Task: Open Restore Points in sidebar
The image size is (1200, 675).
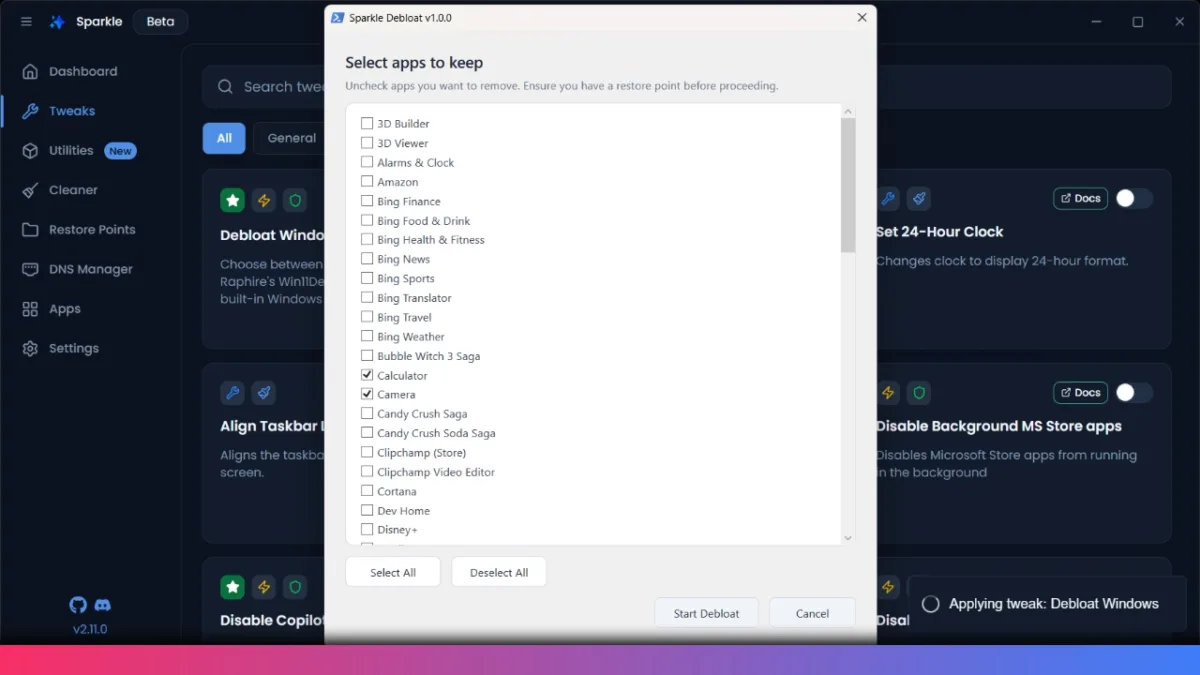Action: tap(92, 229)
